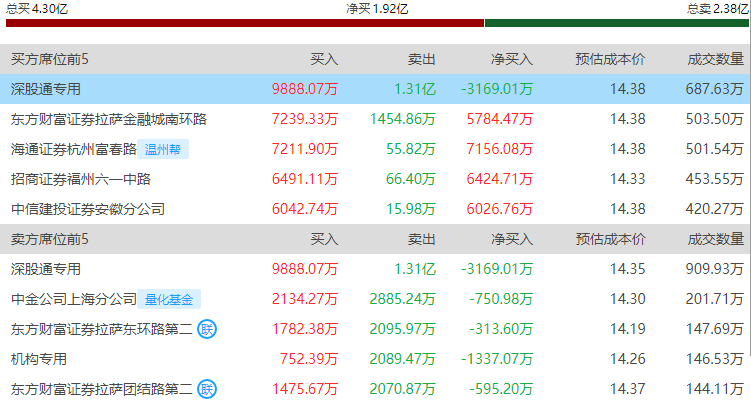Click estimated cost 14.26
Image resolution: width=751 pixels, height=401 pixels.
[627, 359]
